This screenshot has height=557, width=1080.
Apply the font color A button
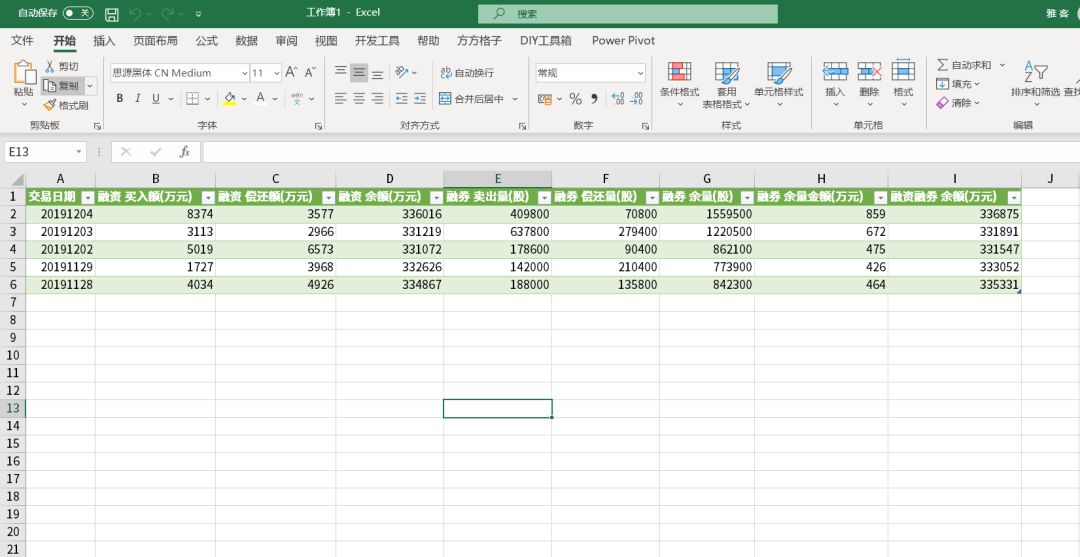[x=260, y=98]
